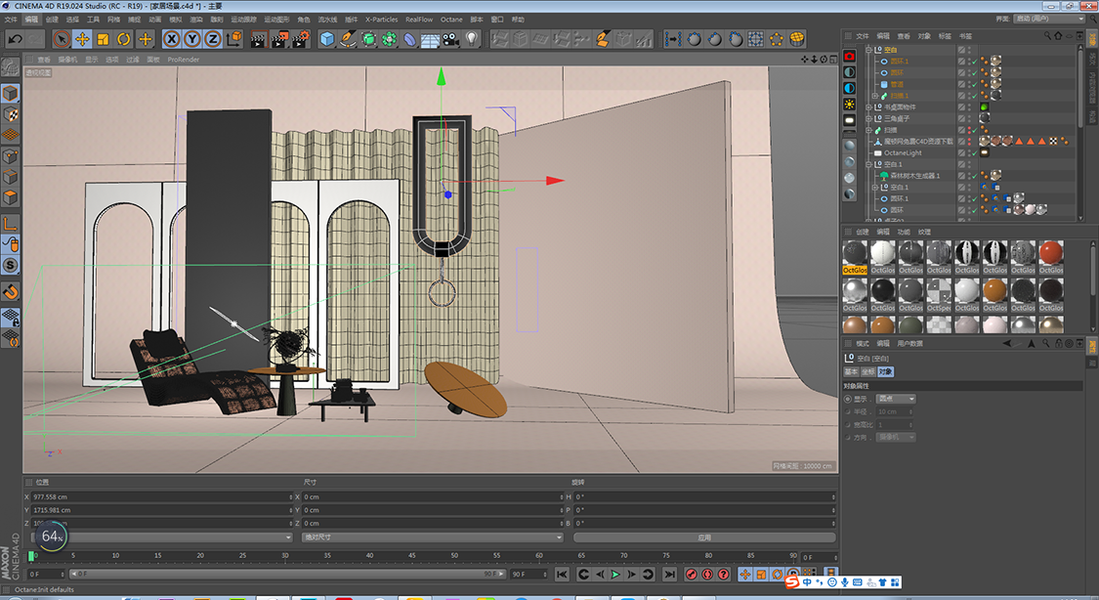Activate the Rotate tool icon

(x=124, y=39)
